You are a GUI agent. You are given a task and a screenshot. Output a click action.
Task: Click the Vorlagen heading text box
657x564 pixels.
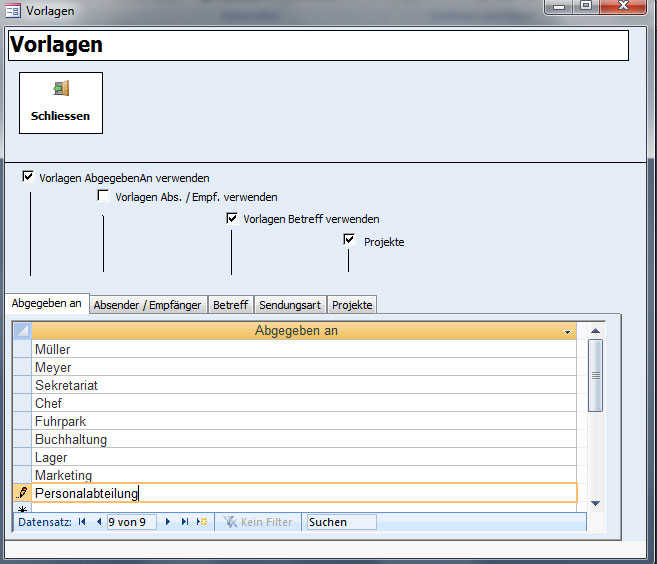click(318, 45)
